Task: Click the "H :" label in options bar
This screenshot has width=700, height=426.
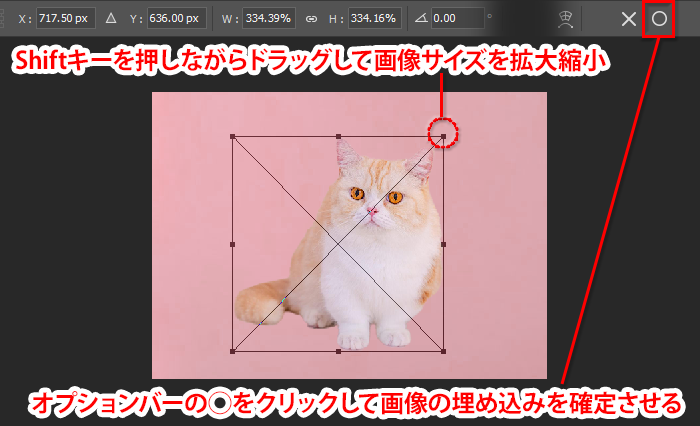Action: [336, 19]
